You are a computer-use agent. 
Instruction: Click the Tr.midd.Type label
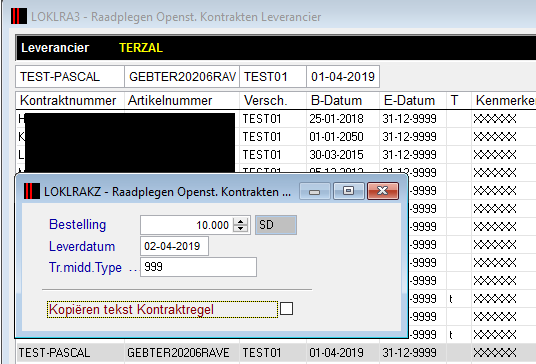pyautogui.click(x=85, y=268)
